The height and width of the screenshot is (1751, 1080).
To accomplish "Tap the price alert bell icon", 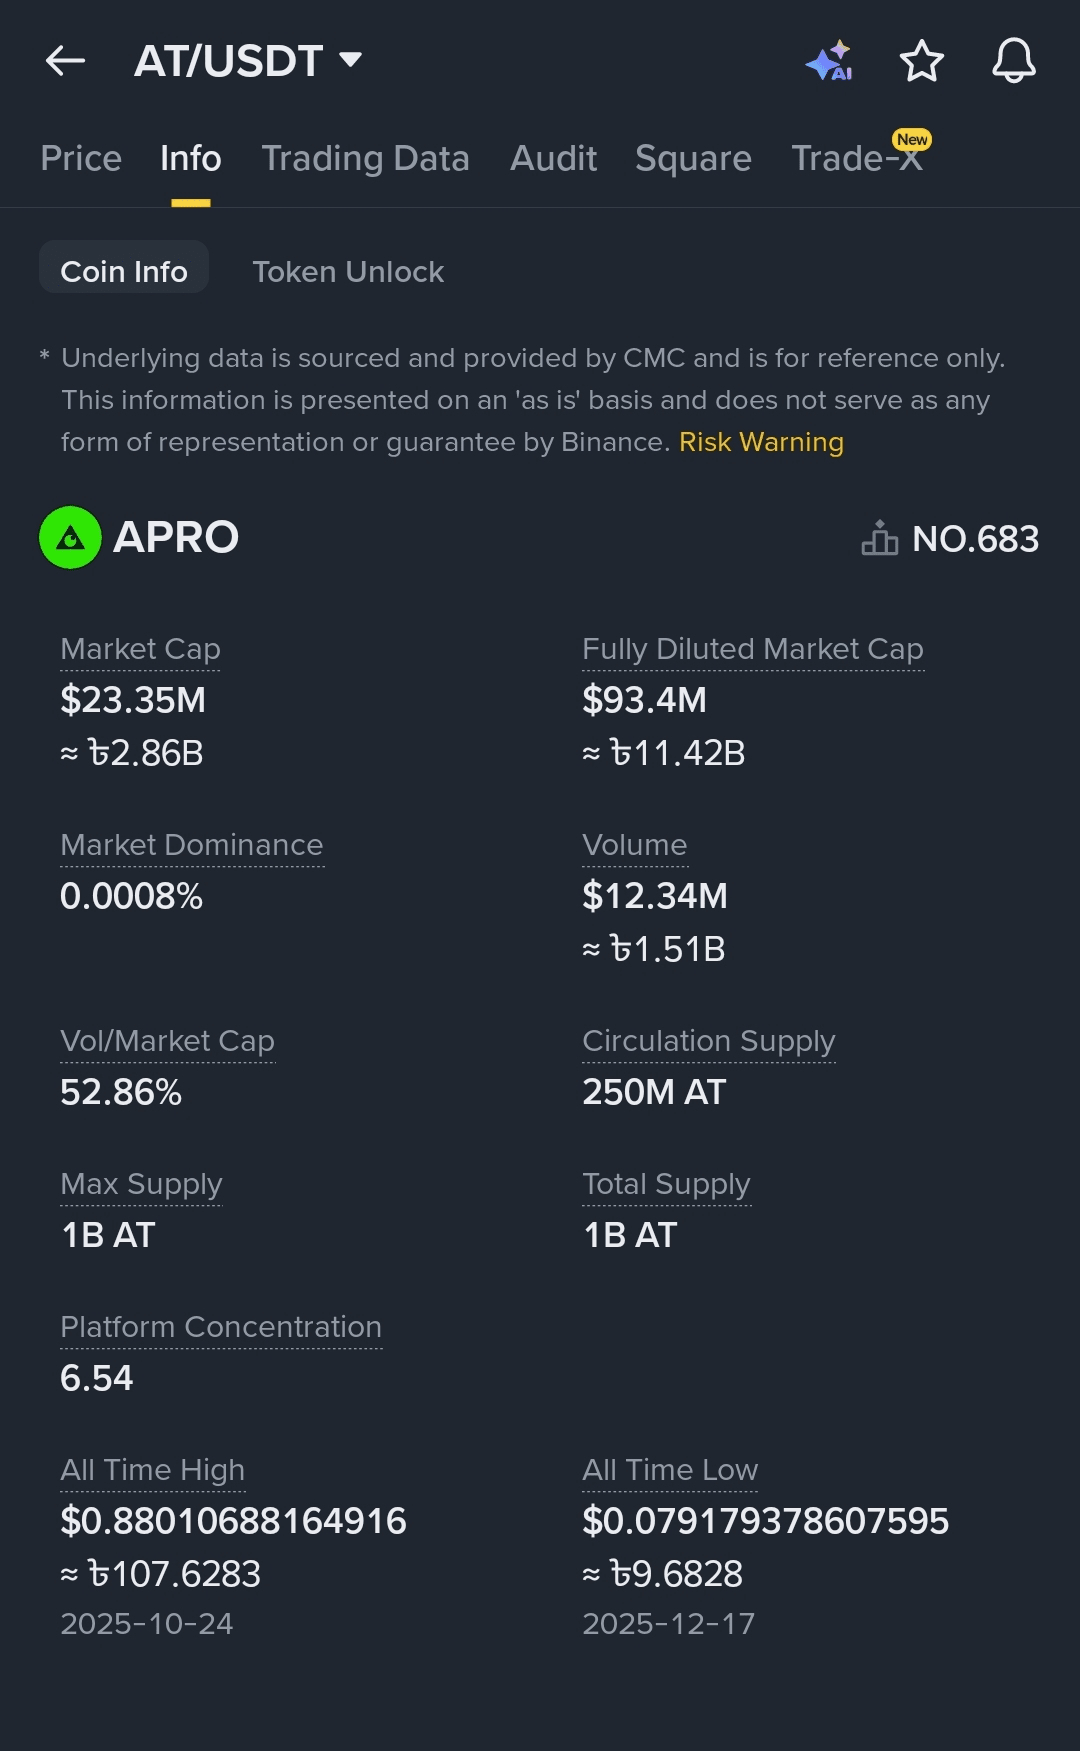I will (1013, 61).
